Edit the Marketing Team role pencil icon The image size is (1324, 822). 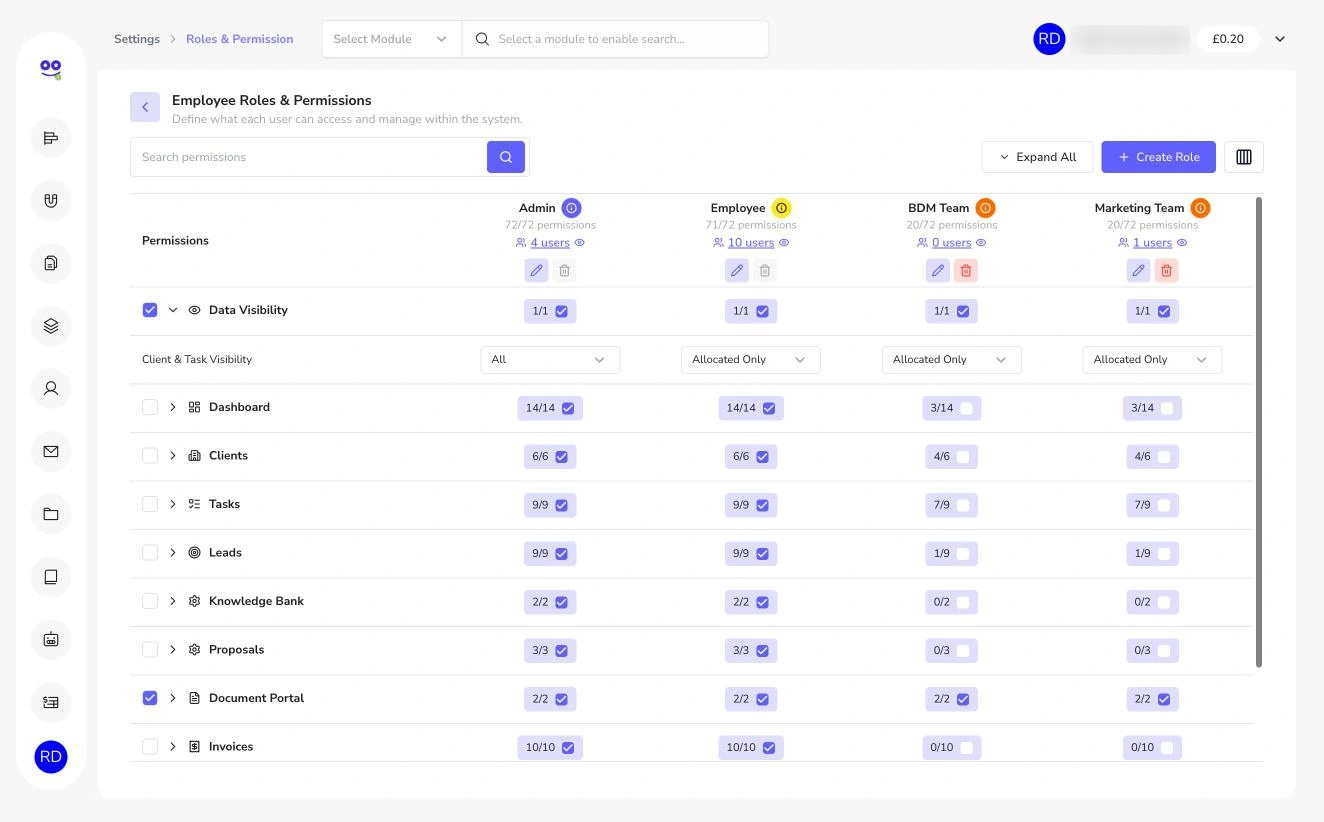(x=1139, y=270)
